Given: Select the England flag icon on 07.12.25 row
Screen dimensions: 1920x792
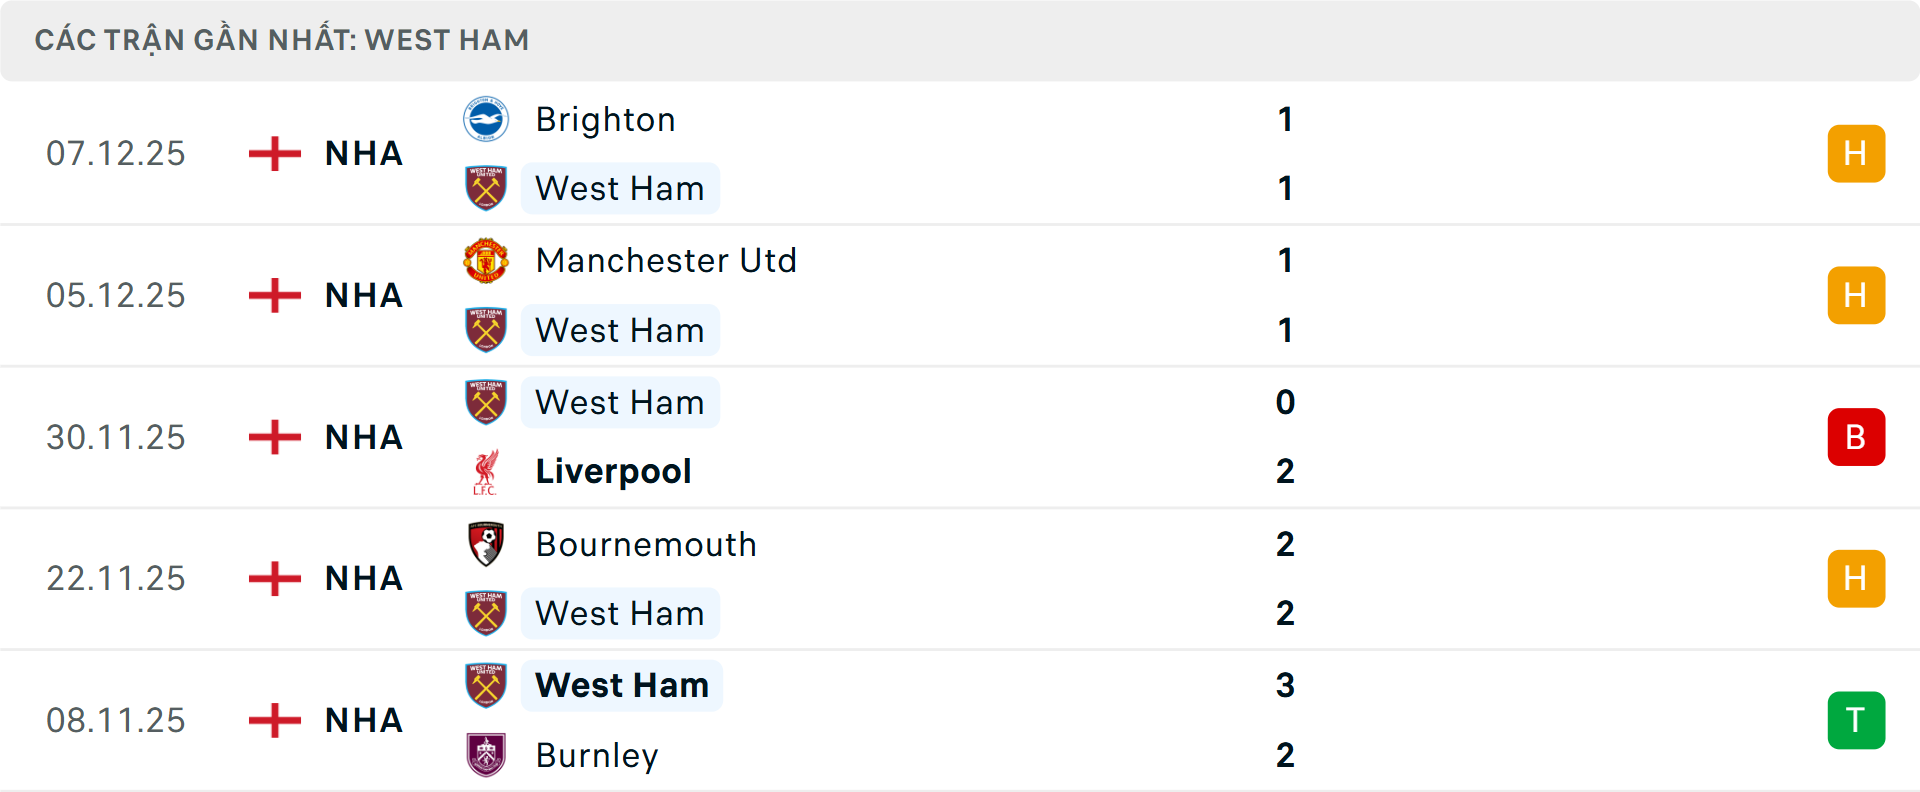Looking at the screenshot, I should point(273,153).
